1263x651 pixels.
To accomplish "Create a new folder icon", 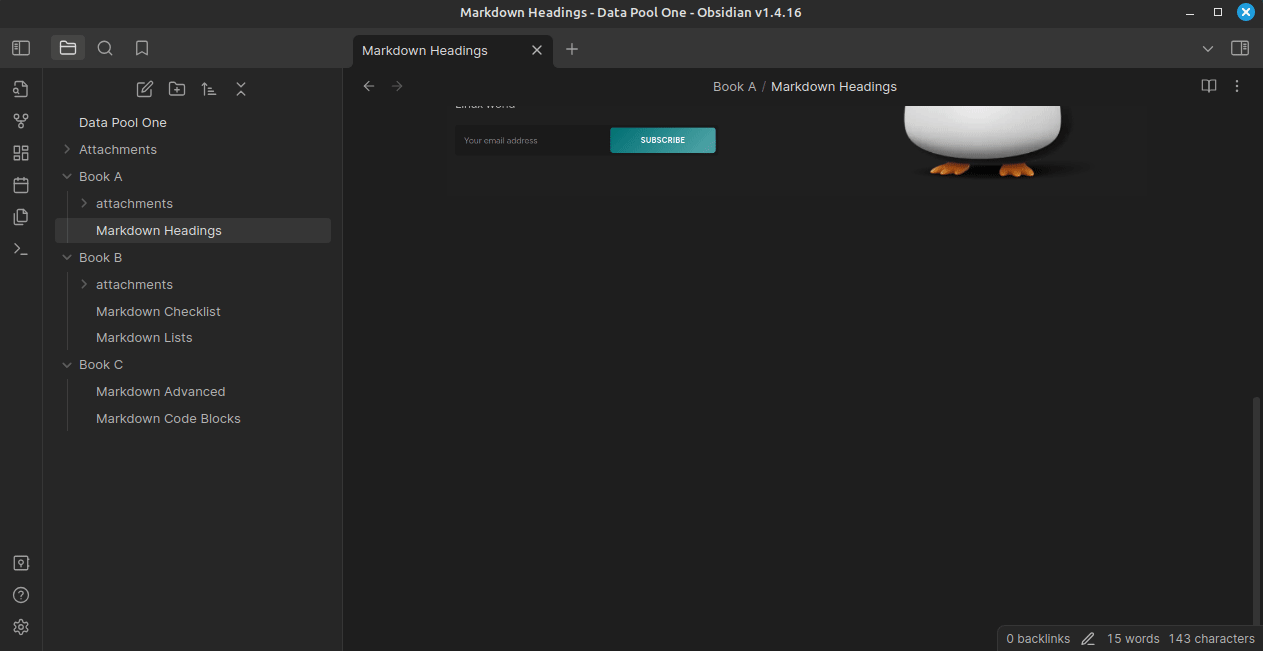I will point(177,89).
